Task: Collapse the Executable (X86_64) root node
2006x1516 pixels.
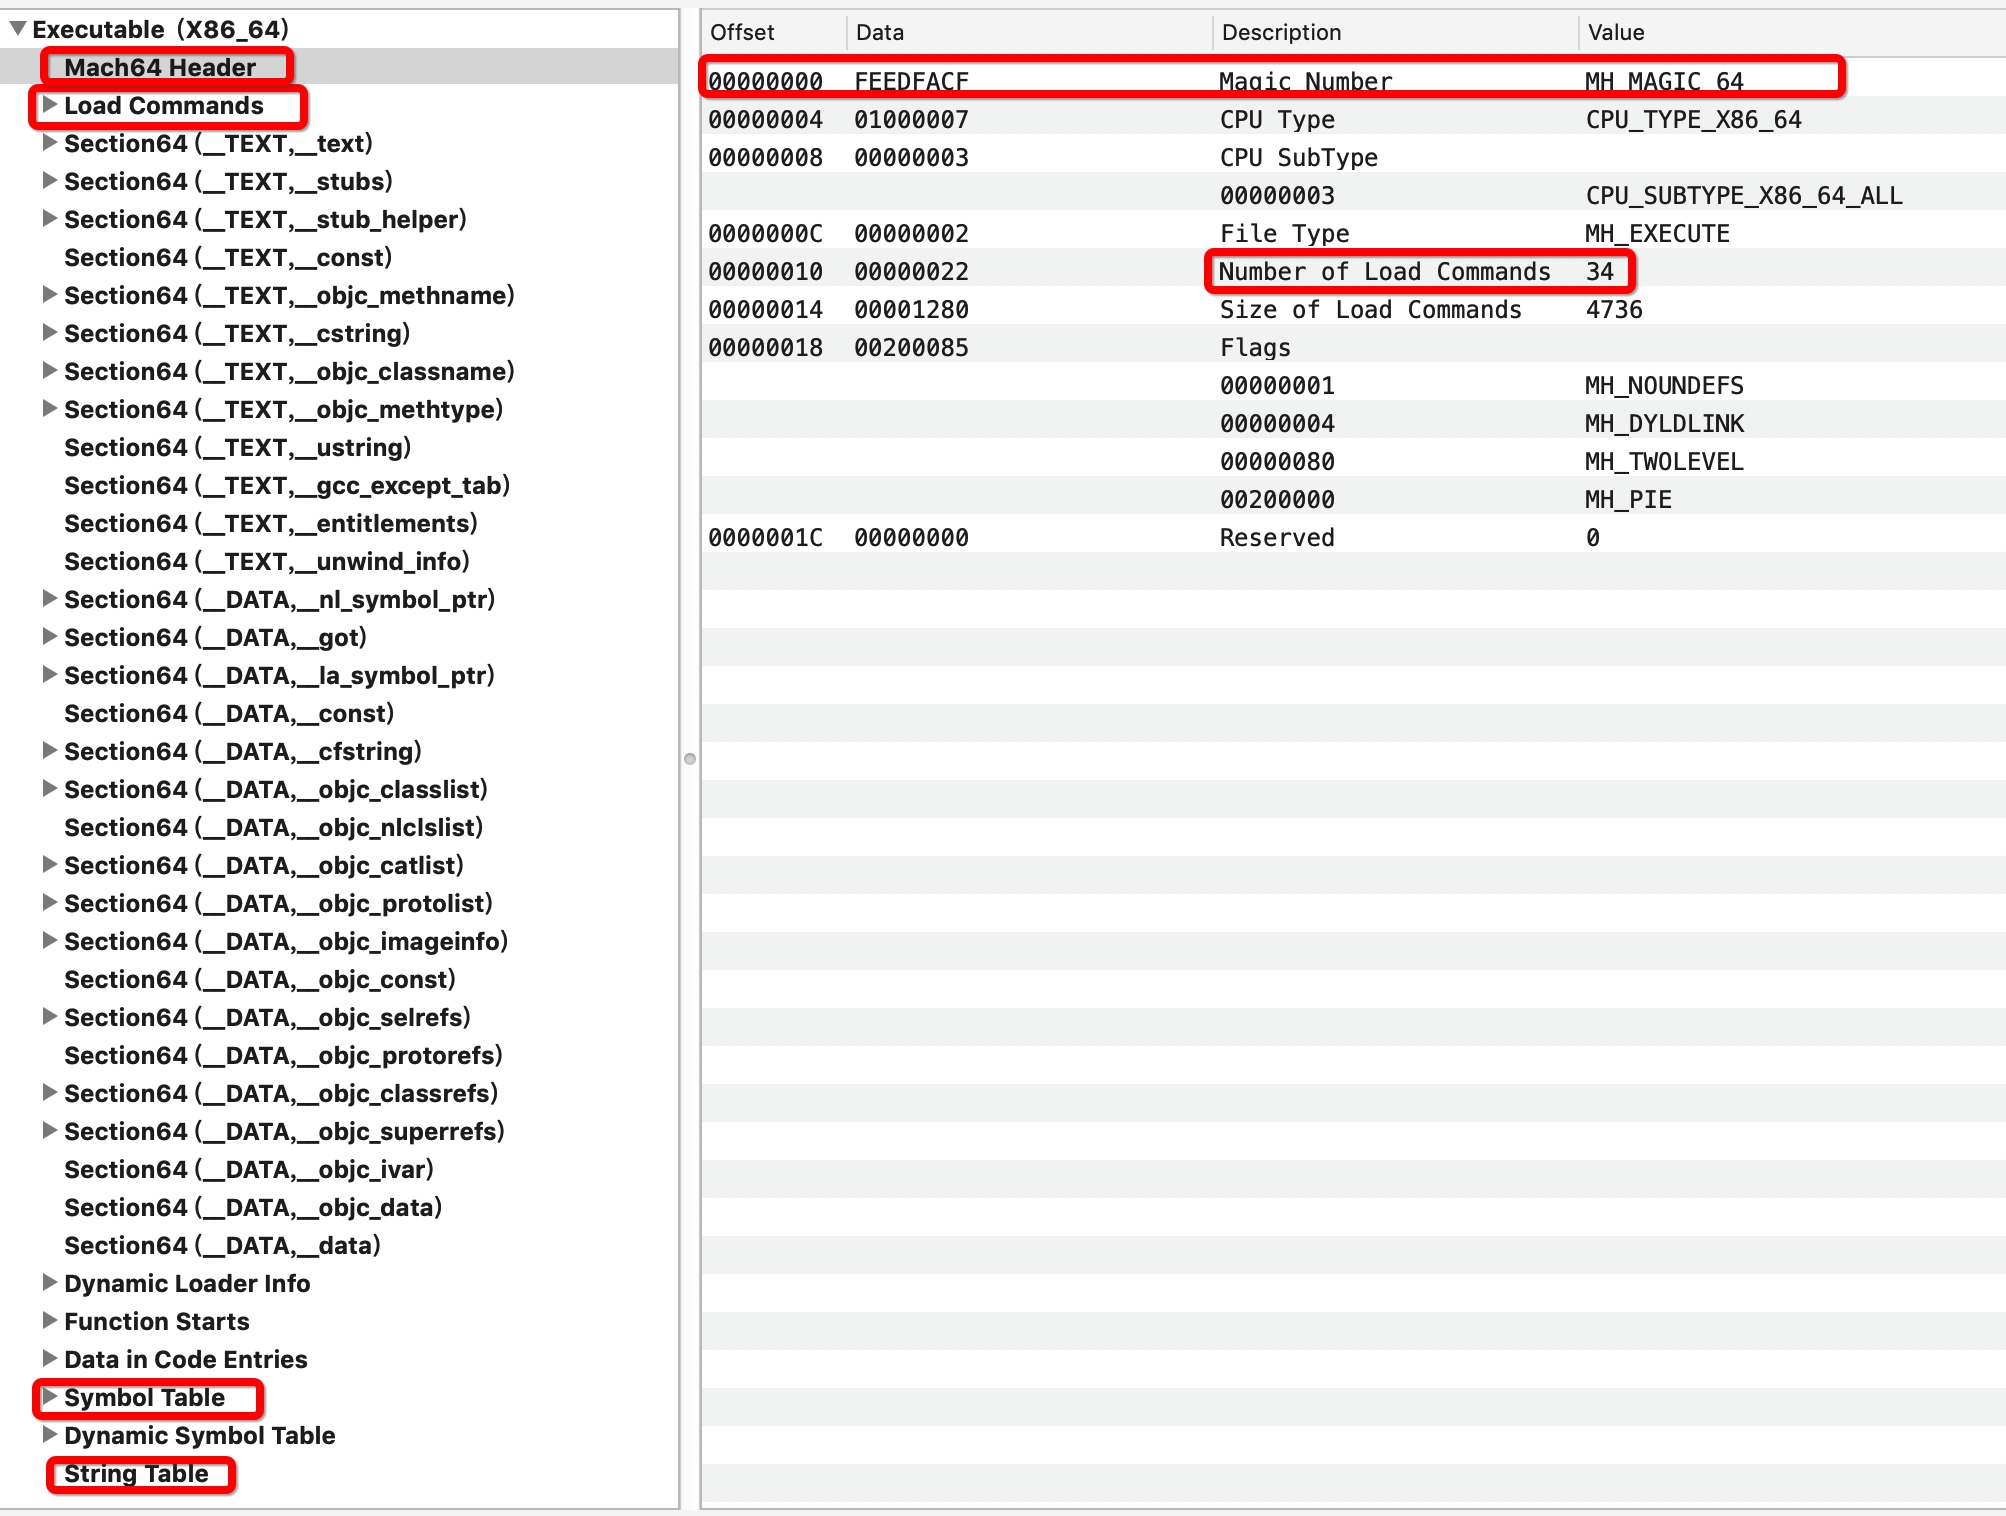Action: tap(18, 29)
